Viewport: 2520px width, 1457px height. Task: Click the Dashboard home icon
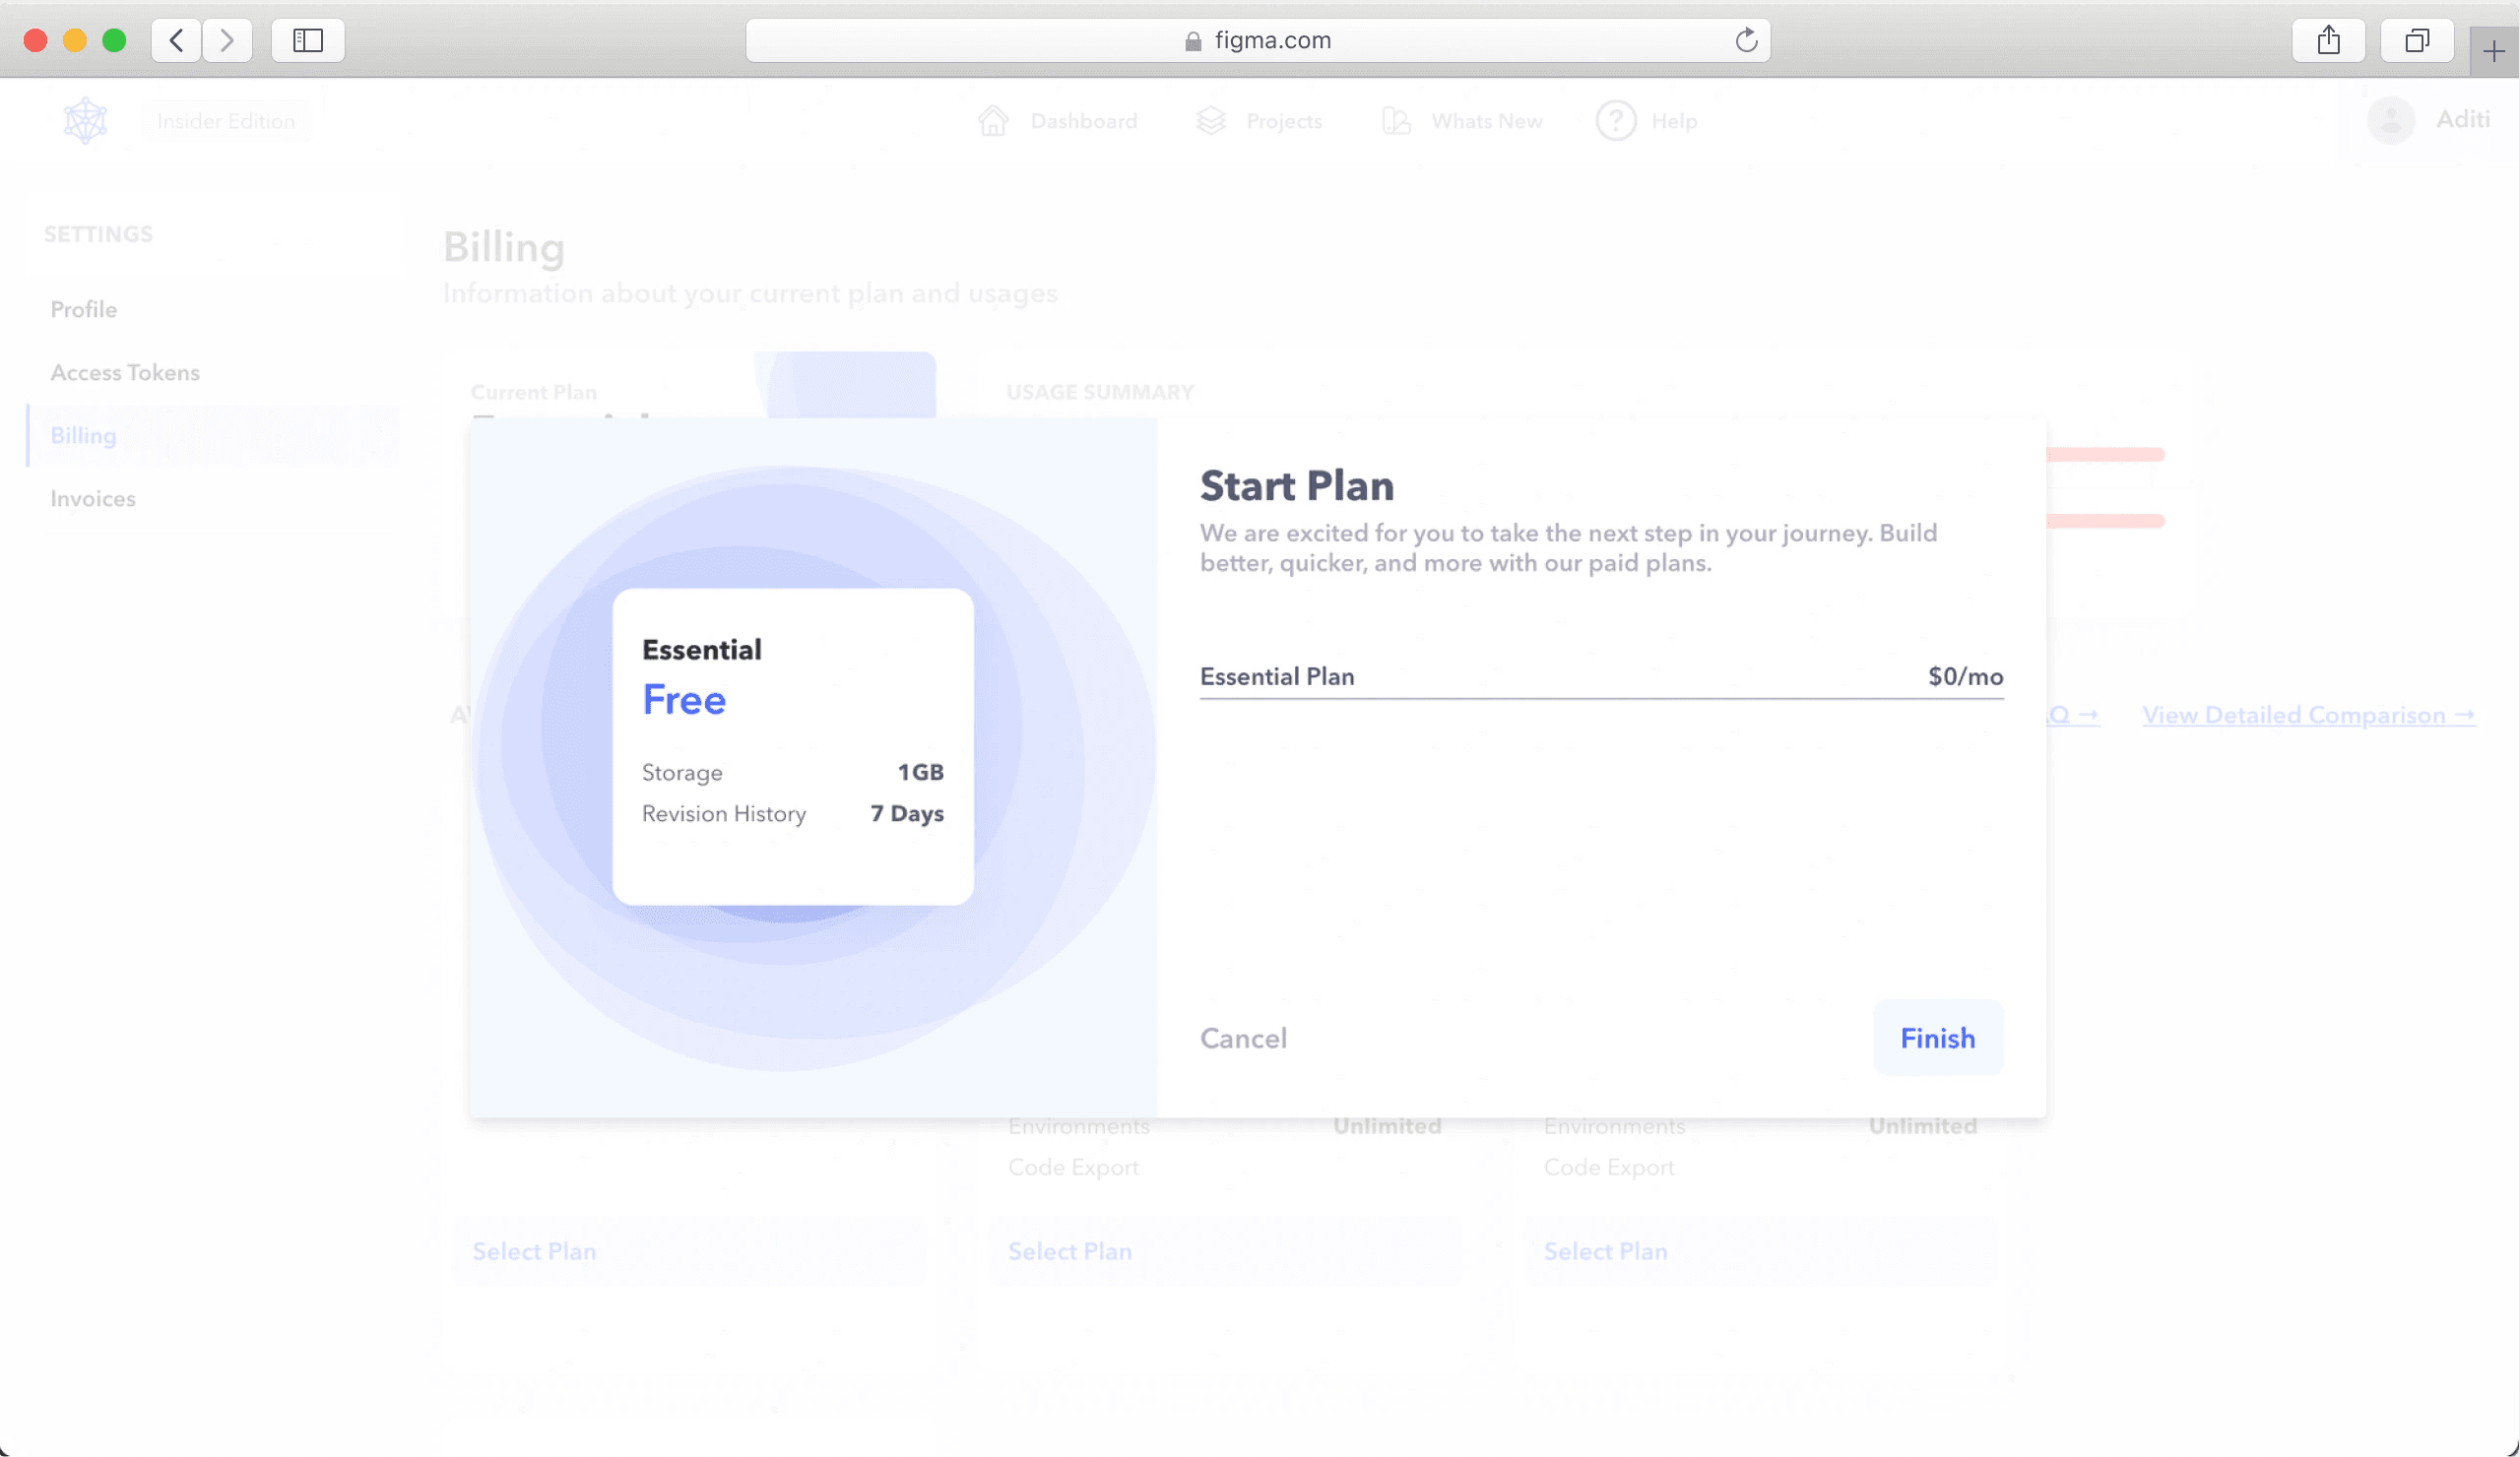click(994, 121)
